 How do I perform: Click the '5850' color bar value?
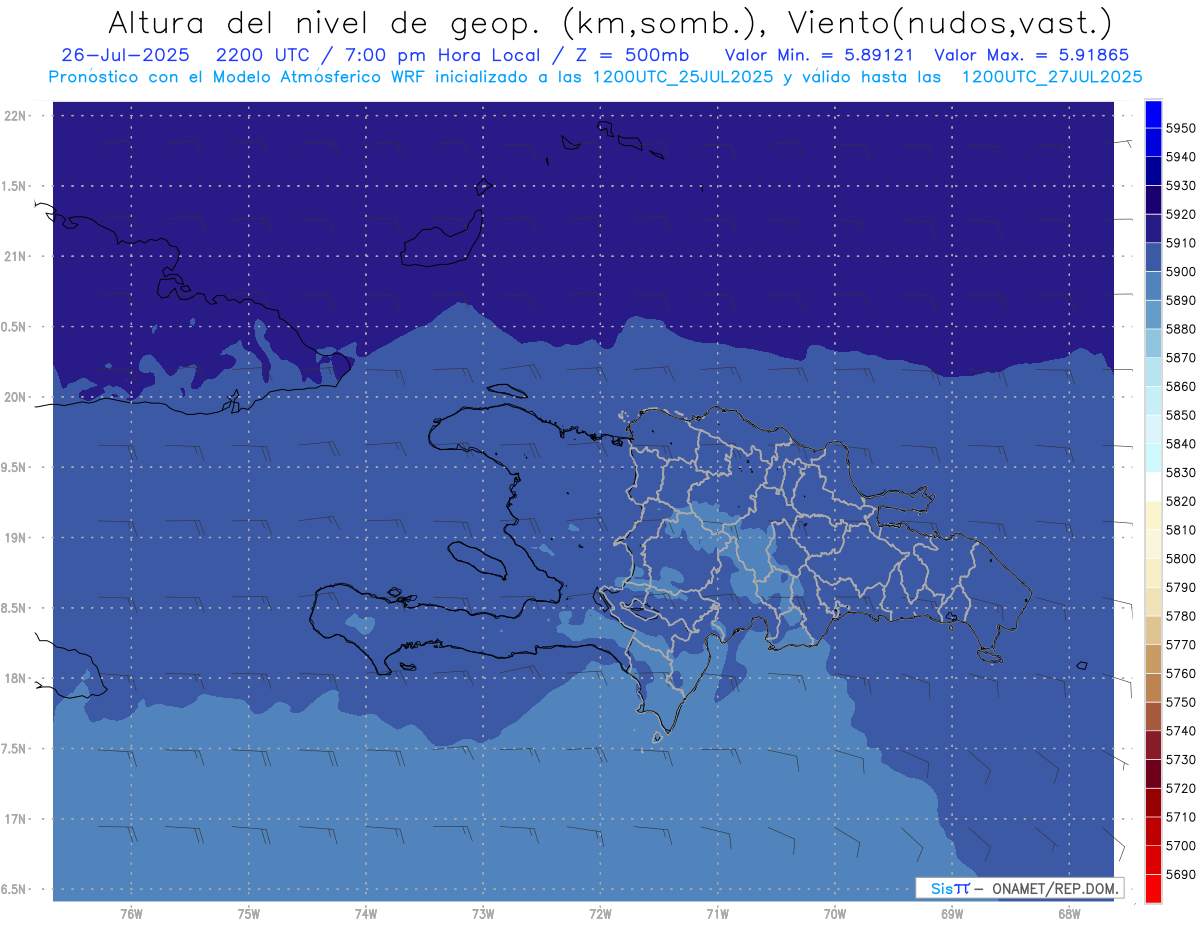pos(1180,415)
